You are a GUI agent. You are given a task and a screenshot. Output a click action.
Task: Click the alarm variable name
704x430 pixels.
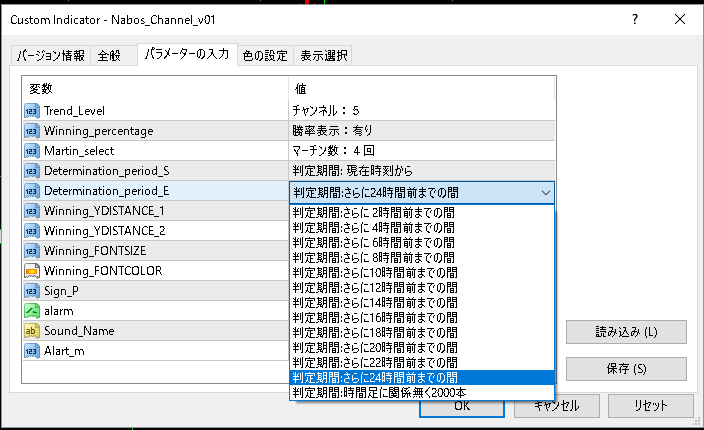(58, 311)
